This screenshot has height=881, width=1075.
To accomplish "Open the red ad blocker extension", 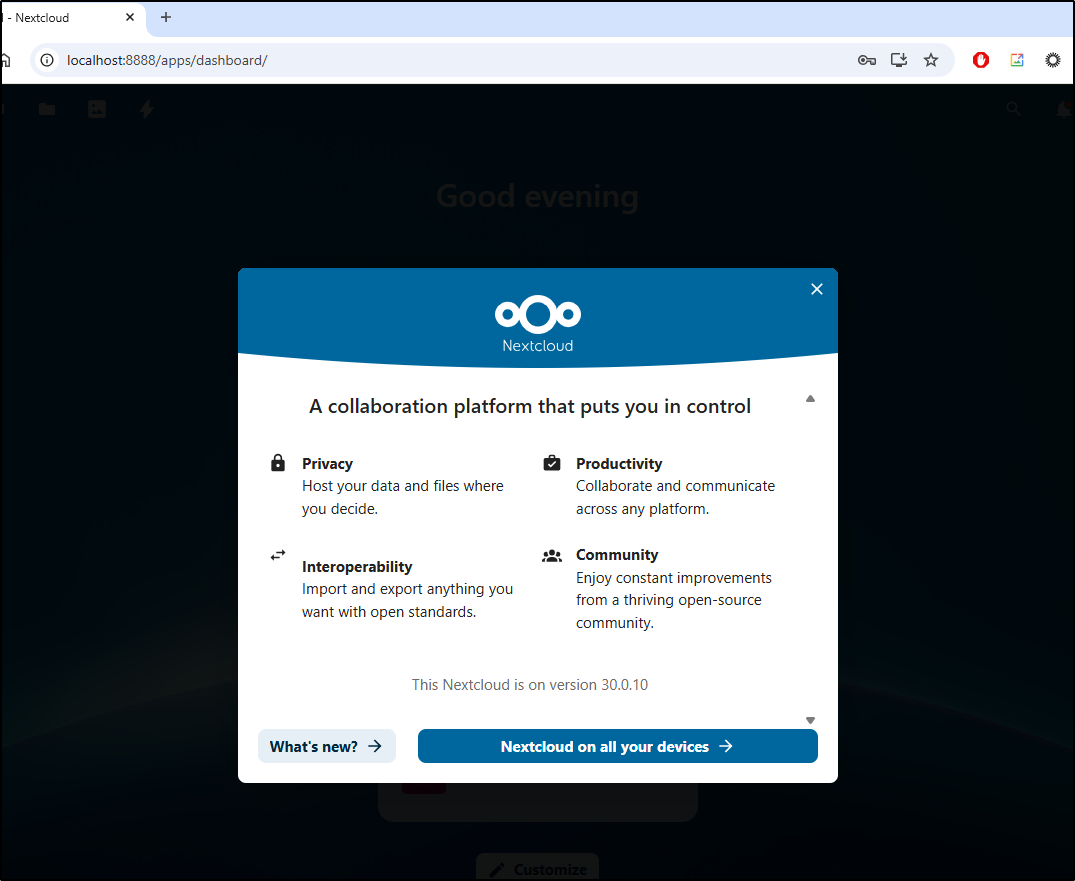I will 981,60.
